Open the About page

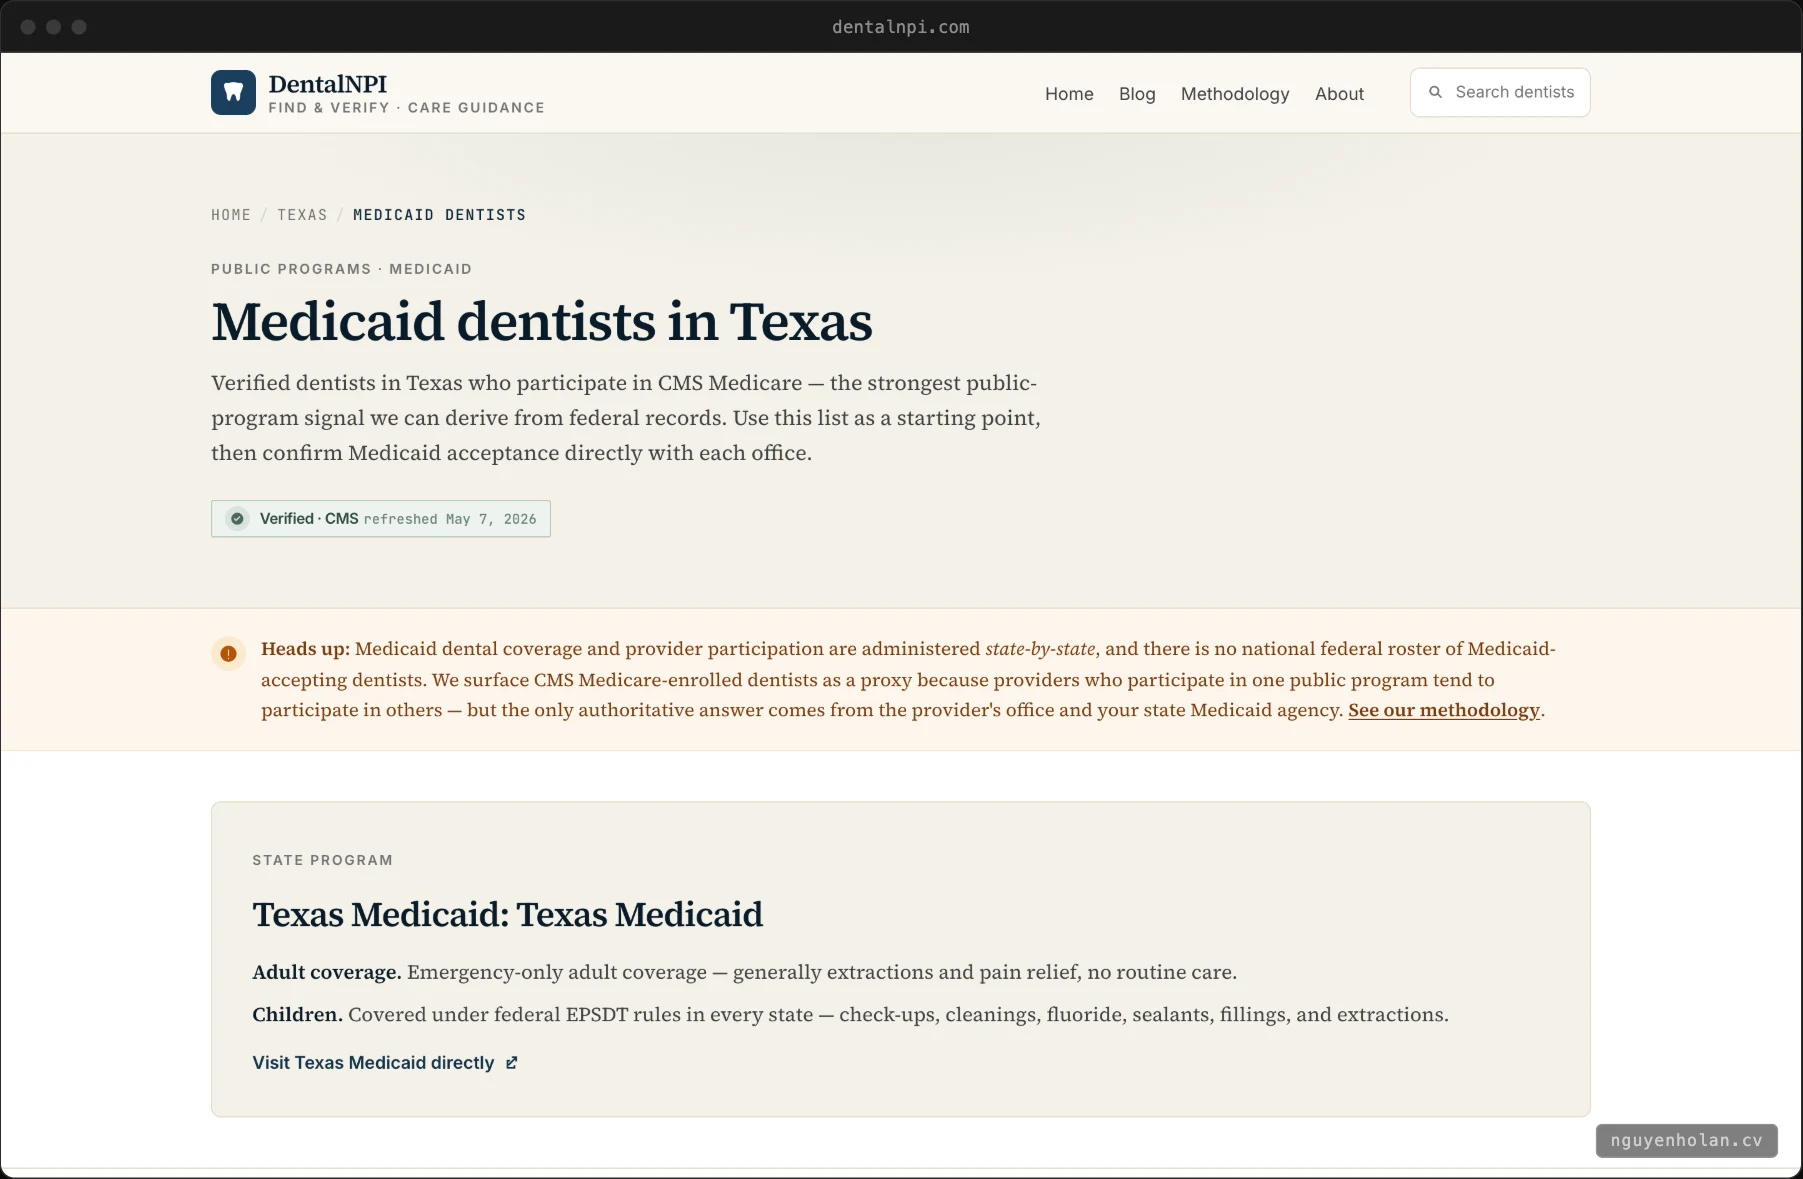[1339, 93]
